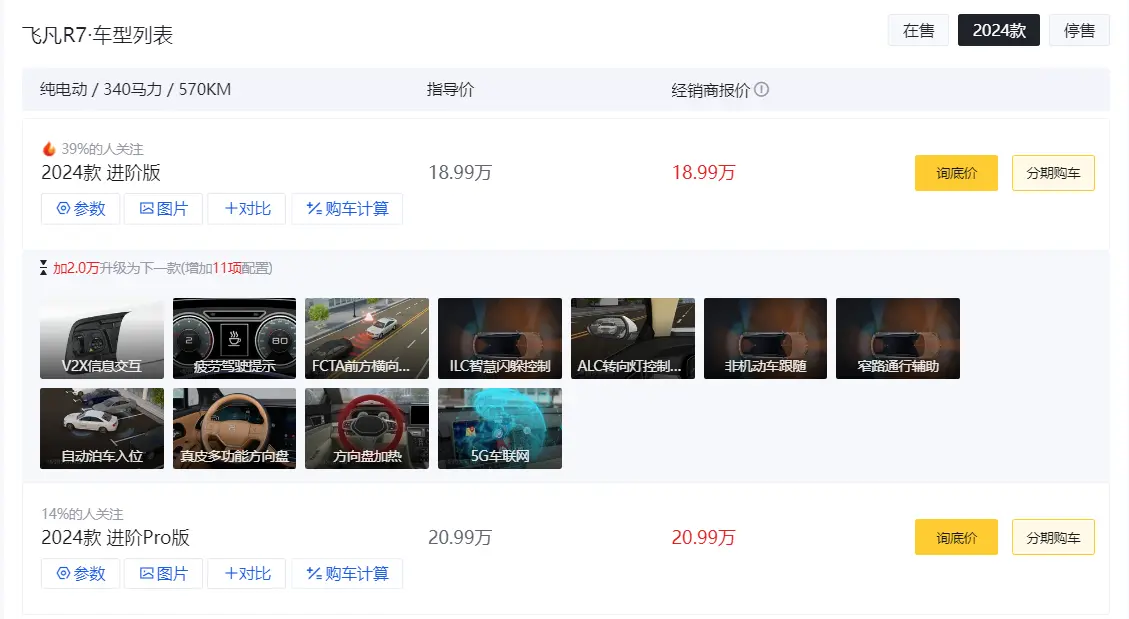Click the red 18.99万 dealer price
The image size is (1129, 619).
[703, 173]
